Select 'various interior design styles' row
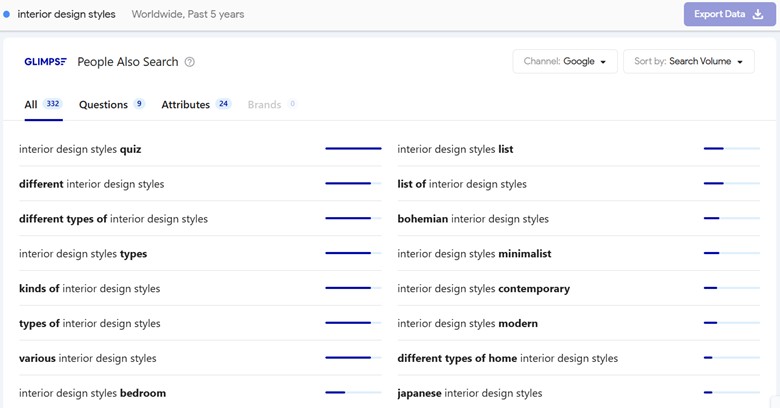Image resolution: width=780 pixels, height=408 pixels. tap(200, 358)
